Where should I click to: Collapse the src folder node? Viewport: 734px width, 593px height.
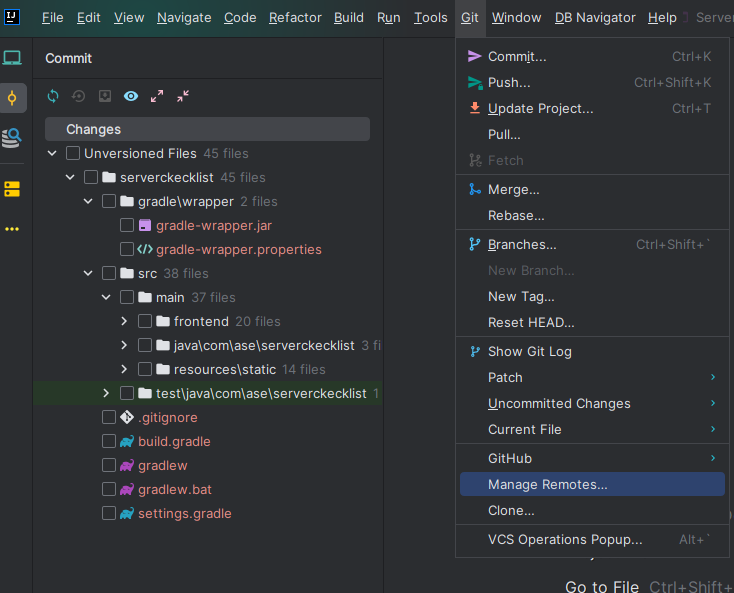[x=88, y=273]
